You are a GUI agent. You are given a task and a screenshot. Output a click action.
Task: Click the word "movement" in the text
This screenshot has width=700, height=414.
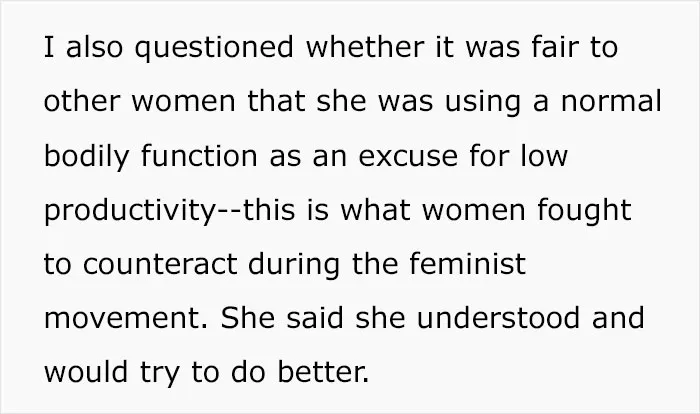(x=122, y=318)
